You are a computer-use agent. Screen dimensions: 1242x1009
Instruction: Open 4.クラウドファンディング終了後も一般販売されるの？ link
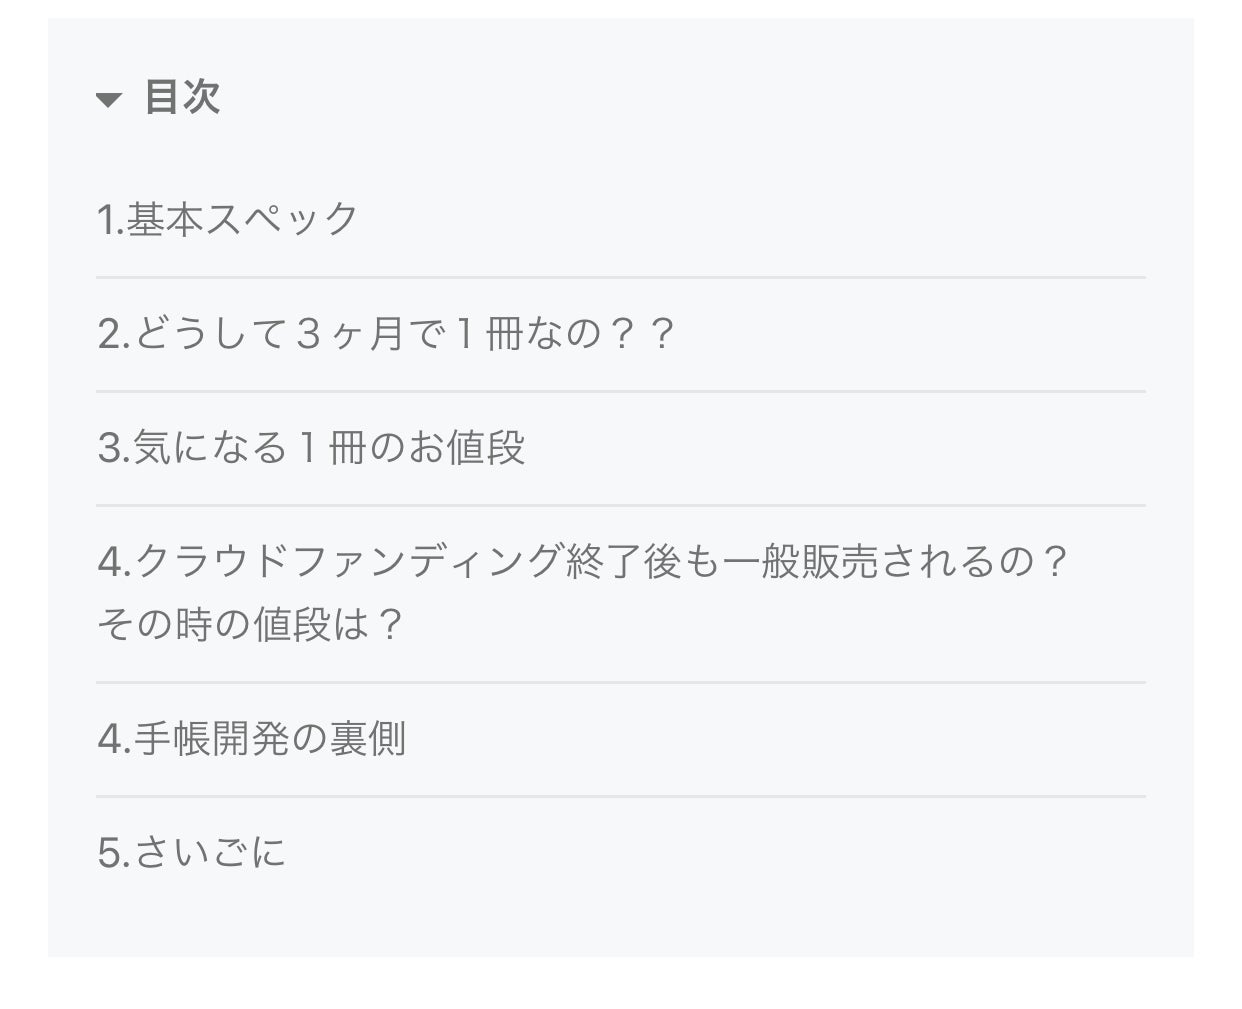583,562
